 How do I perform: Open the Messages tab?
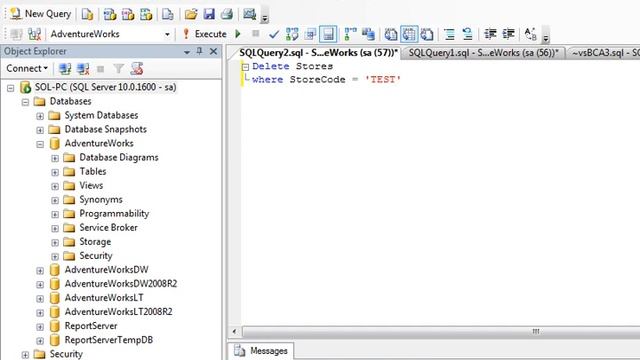[x=261, y=351]
